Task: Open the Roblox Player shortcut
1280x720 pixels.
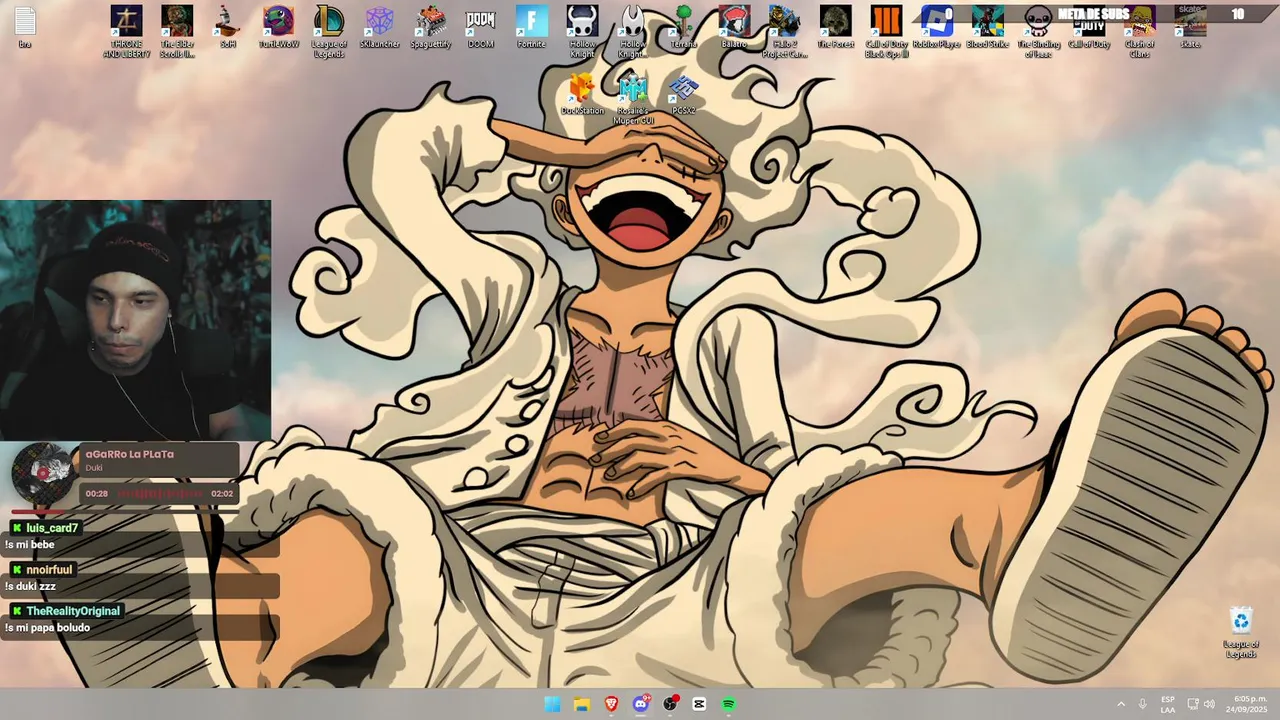Action: coord(936,27)
